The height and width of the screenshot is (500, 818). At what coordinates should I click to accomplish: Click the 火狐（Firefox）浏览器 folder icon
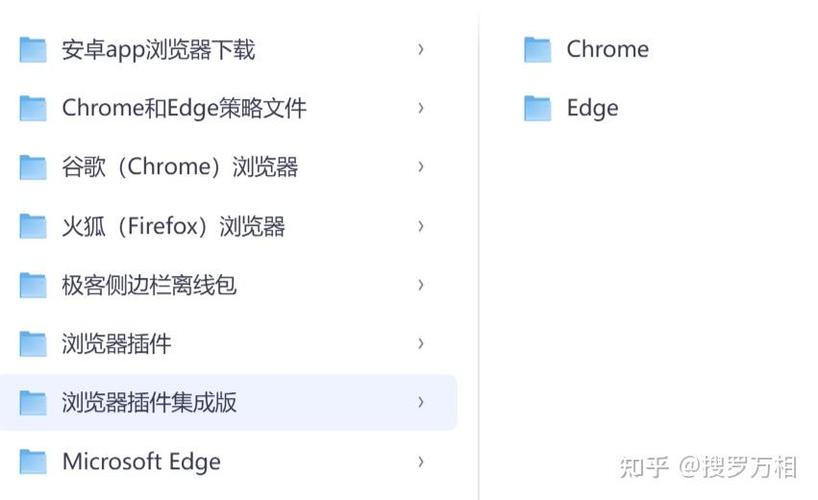(x=33, y=227)
